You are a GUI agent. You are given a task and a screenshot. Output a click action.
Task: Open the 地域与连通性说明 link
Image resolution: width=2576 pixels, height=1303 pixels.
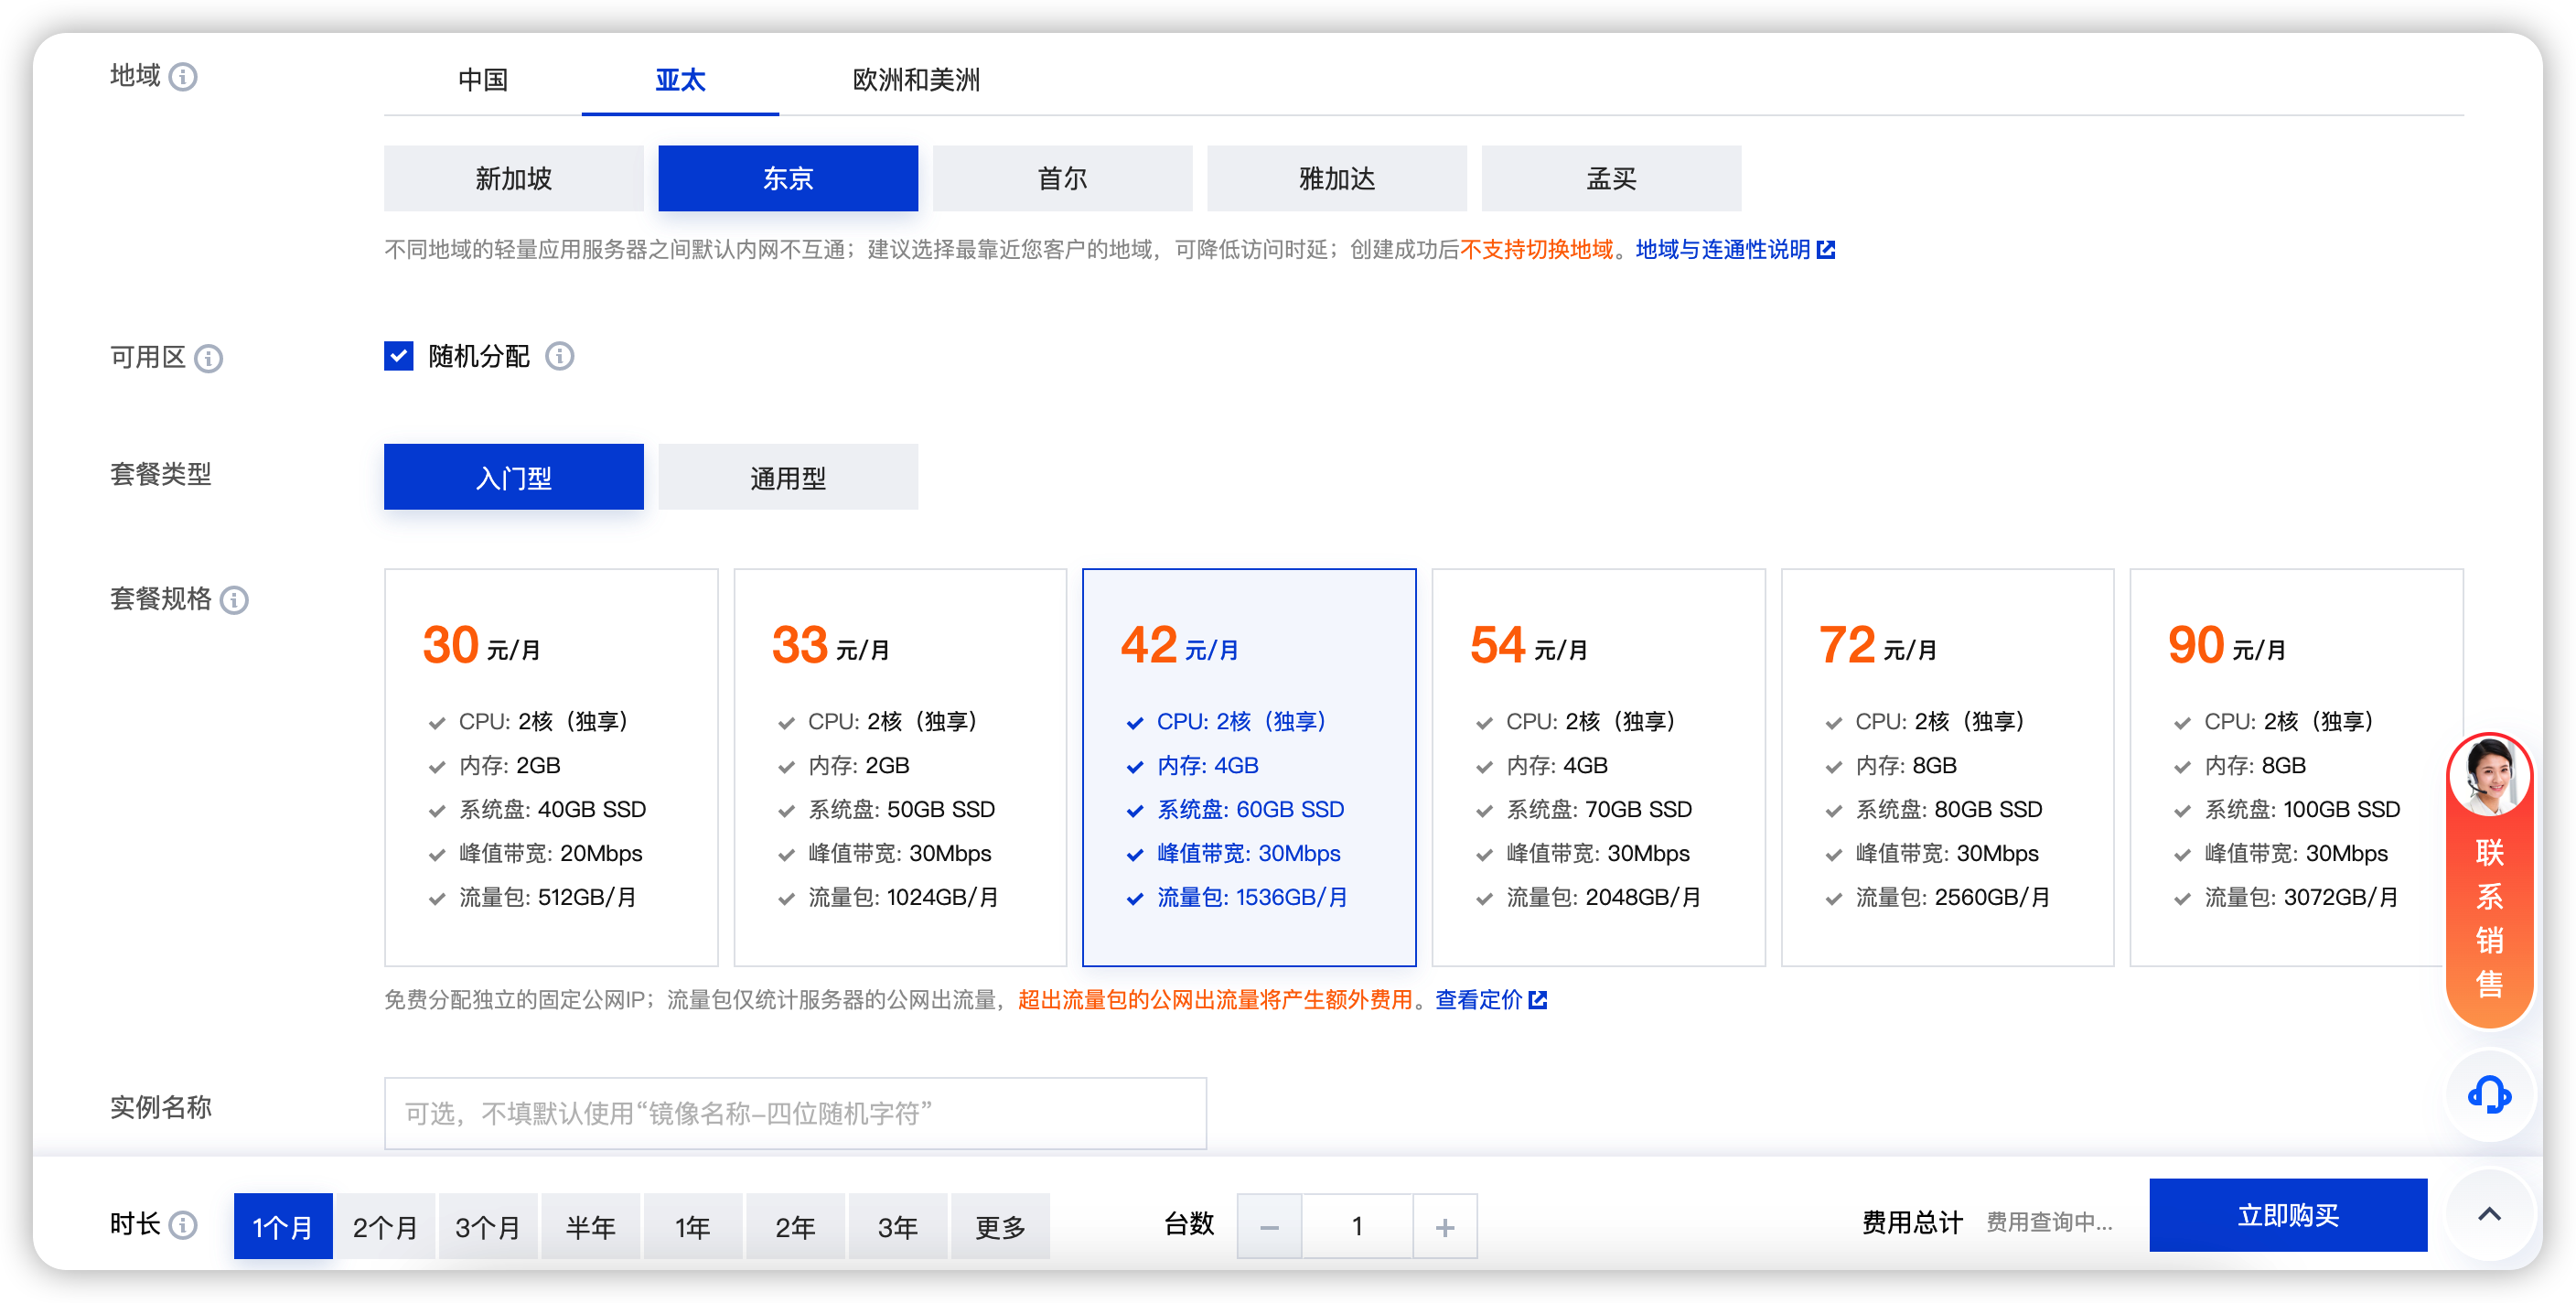click(x=1722, y=249)
